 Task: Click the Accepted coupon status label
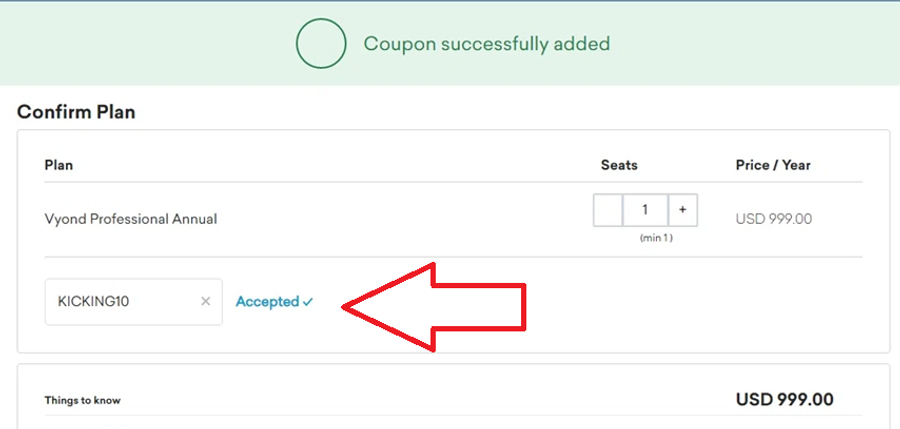[267, 301]
